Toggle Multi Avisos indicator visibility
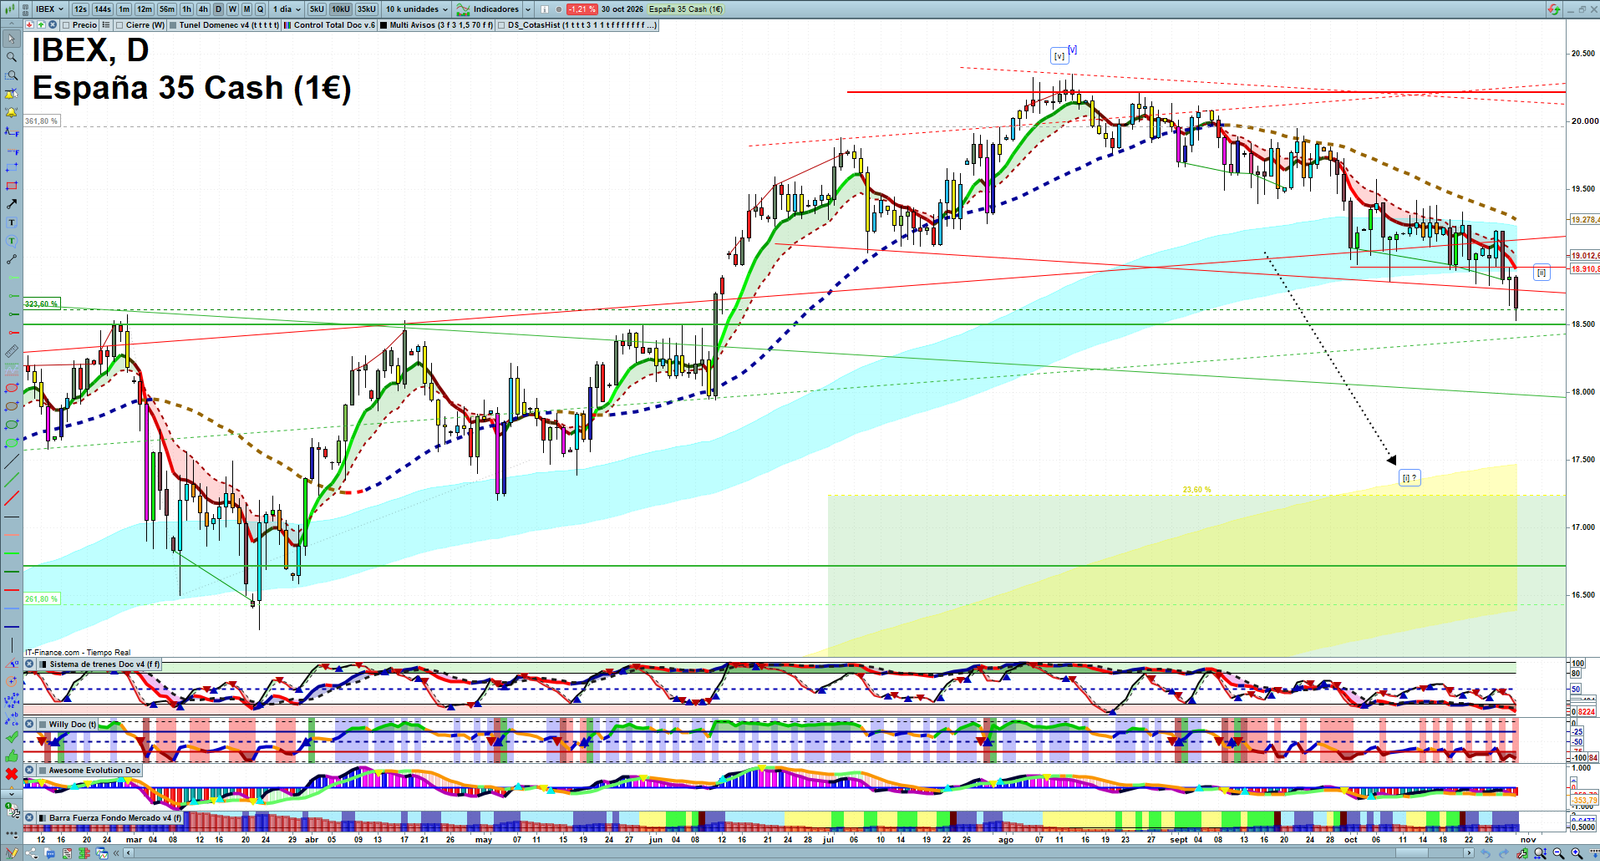The height and width of the screenshot is (861, 1600). (384, 25)
